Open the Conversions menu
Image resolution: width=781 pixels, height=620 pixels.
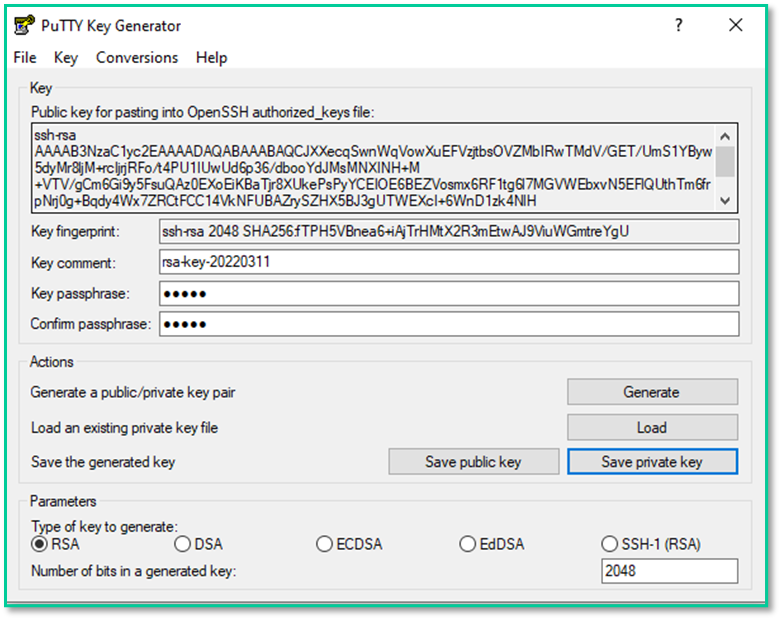pyautogui.click(x=137, y=58)
